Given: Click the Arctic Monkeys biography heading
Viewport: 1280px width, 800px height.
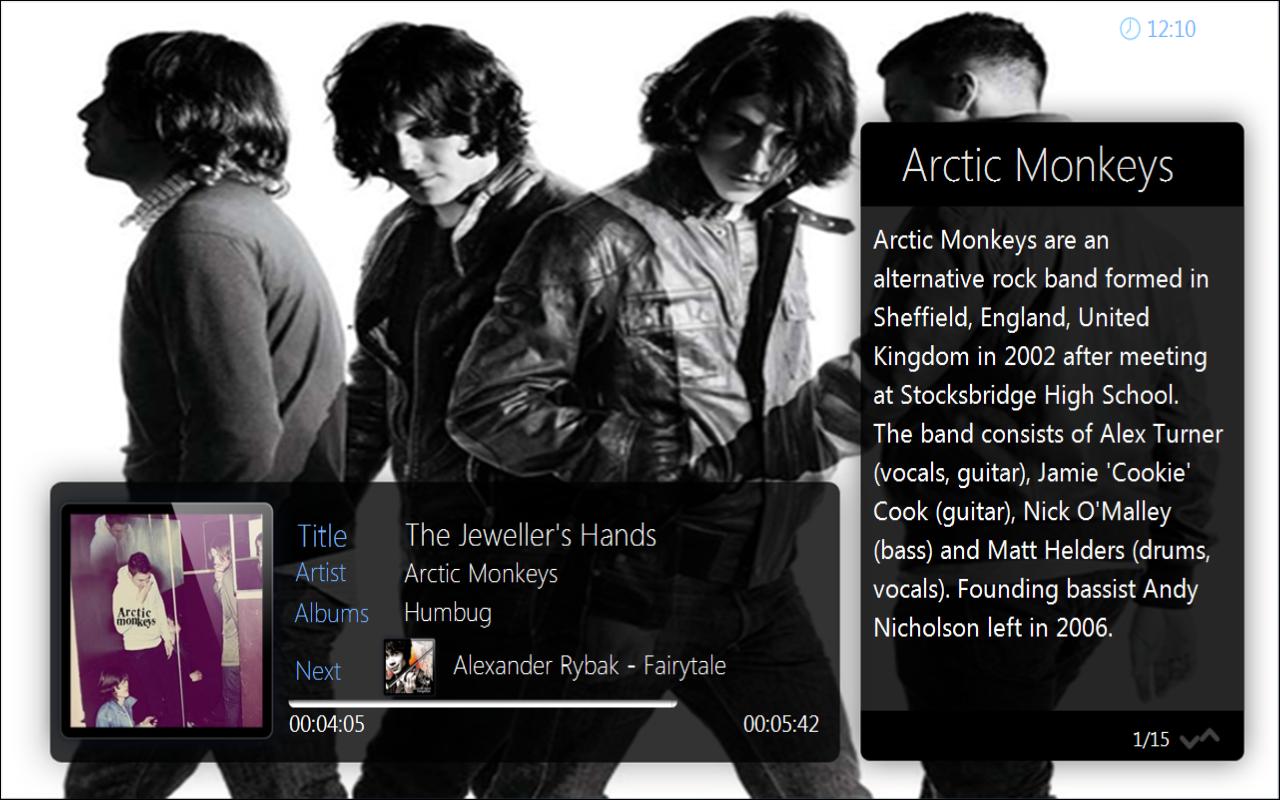Looking at the screenshot, I should coord(1038,165).
